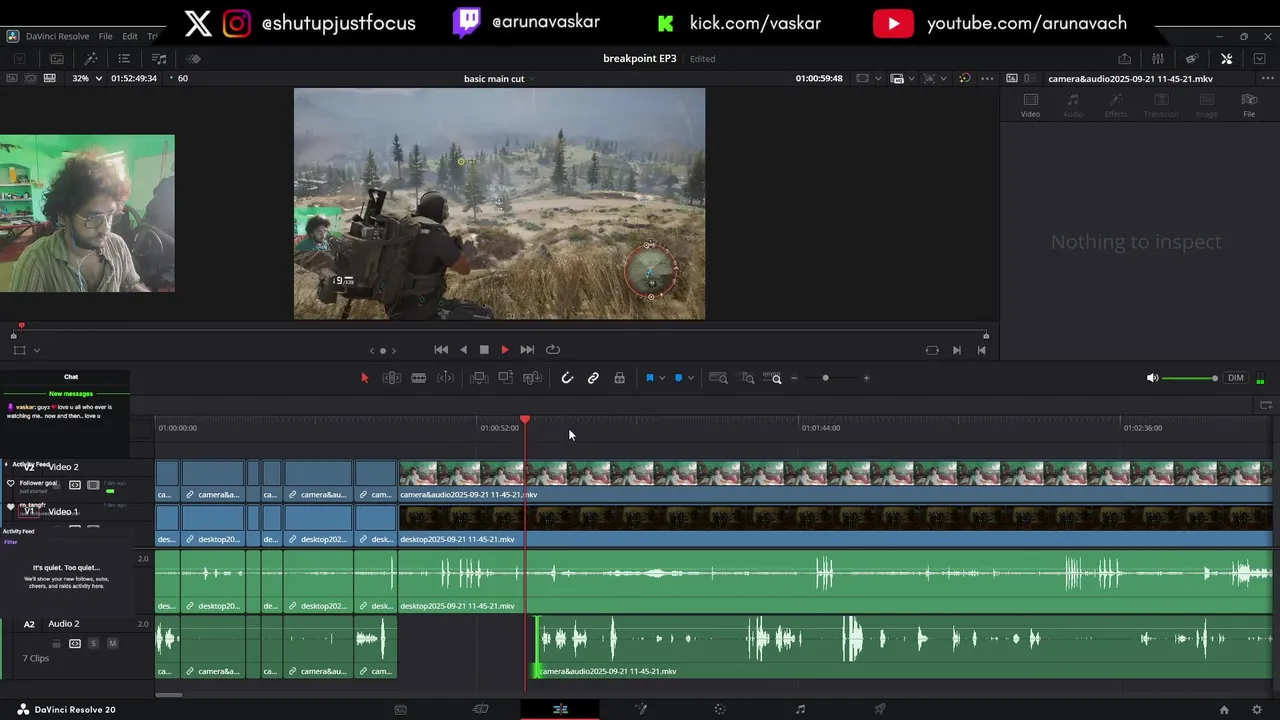Open the audio Mixer icon

(1158, 59)
